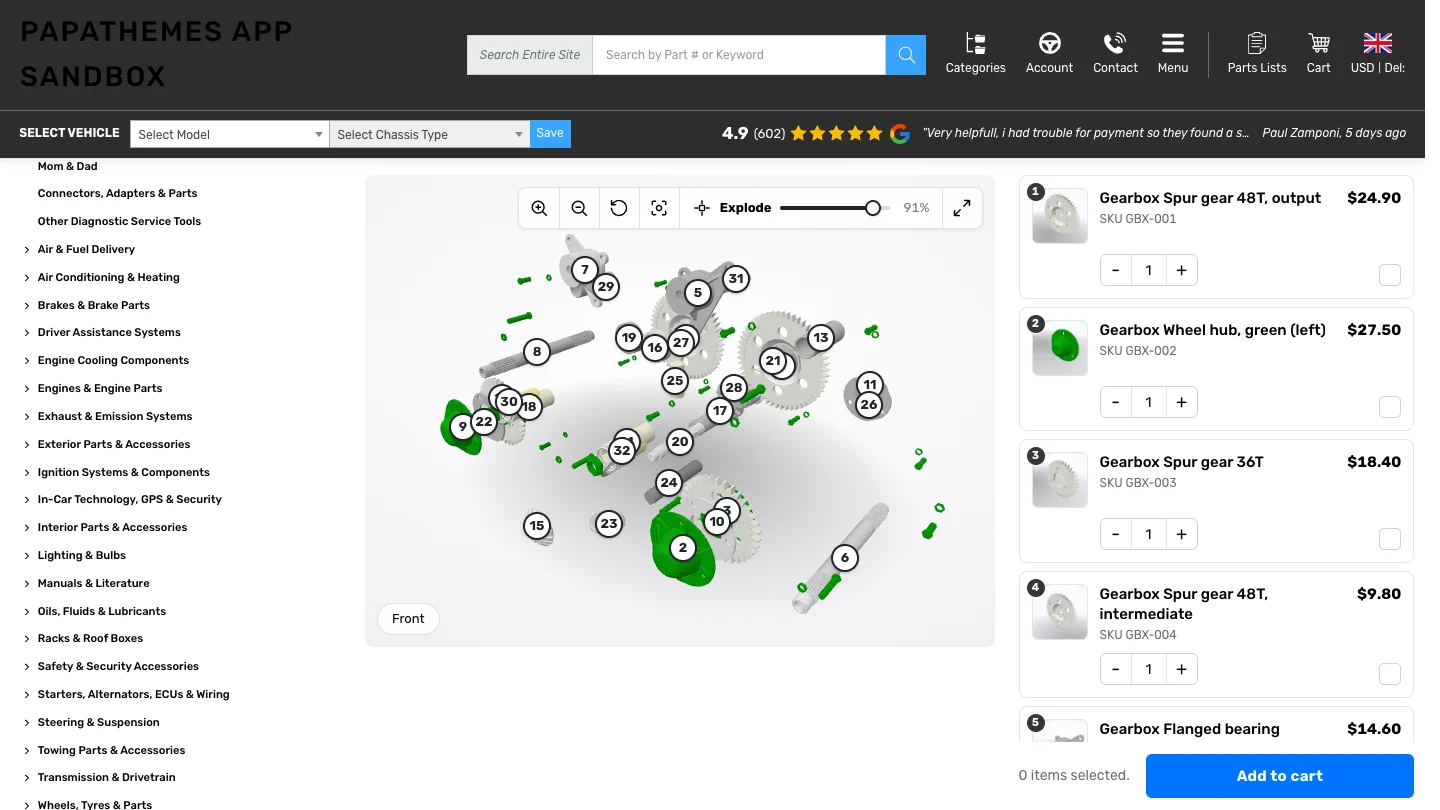Click the Add to cart button
The width and height of the screenshot is (1440, 810).
click(x=1280, y=776)
